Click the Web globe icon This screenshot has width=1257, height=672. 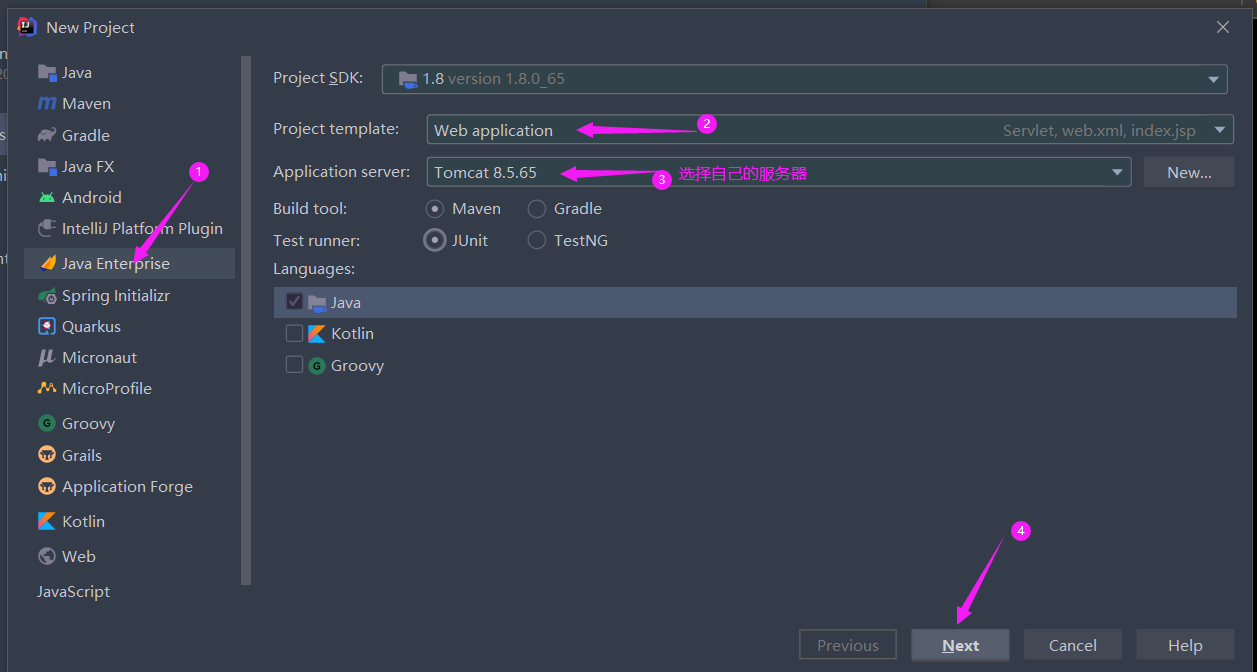47,556
